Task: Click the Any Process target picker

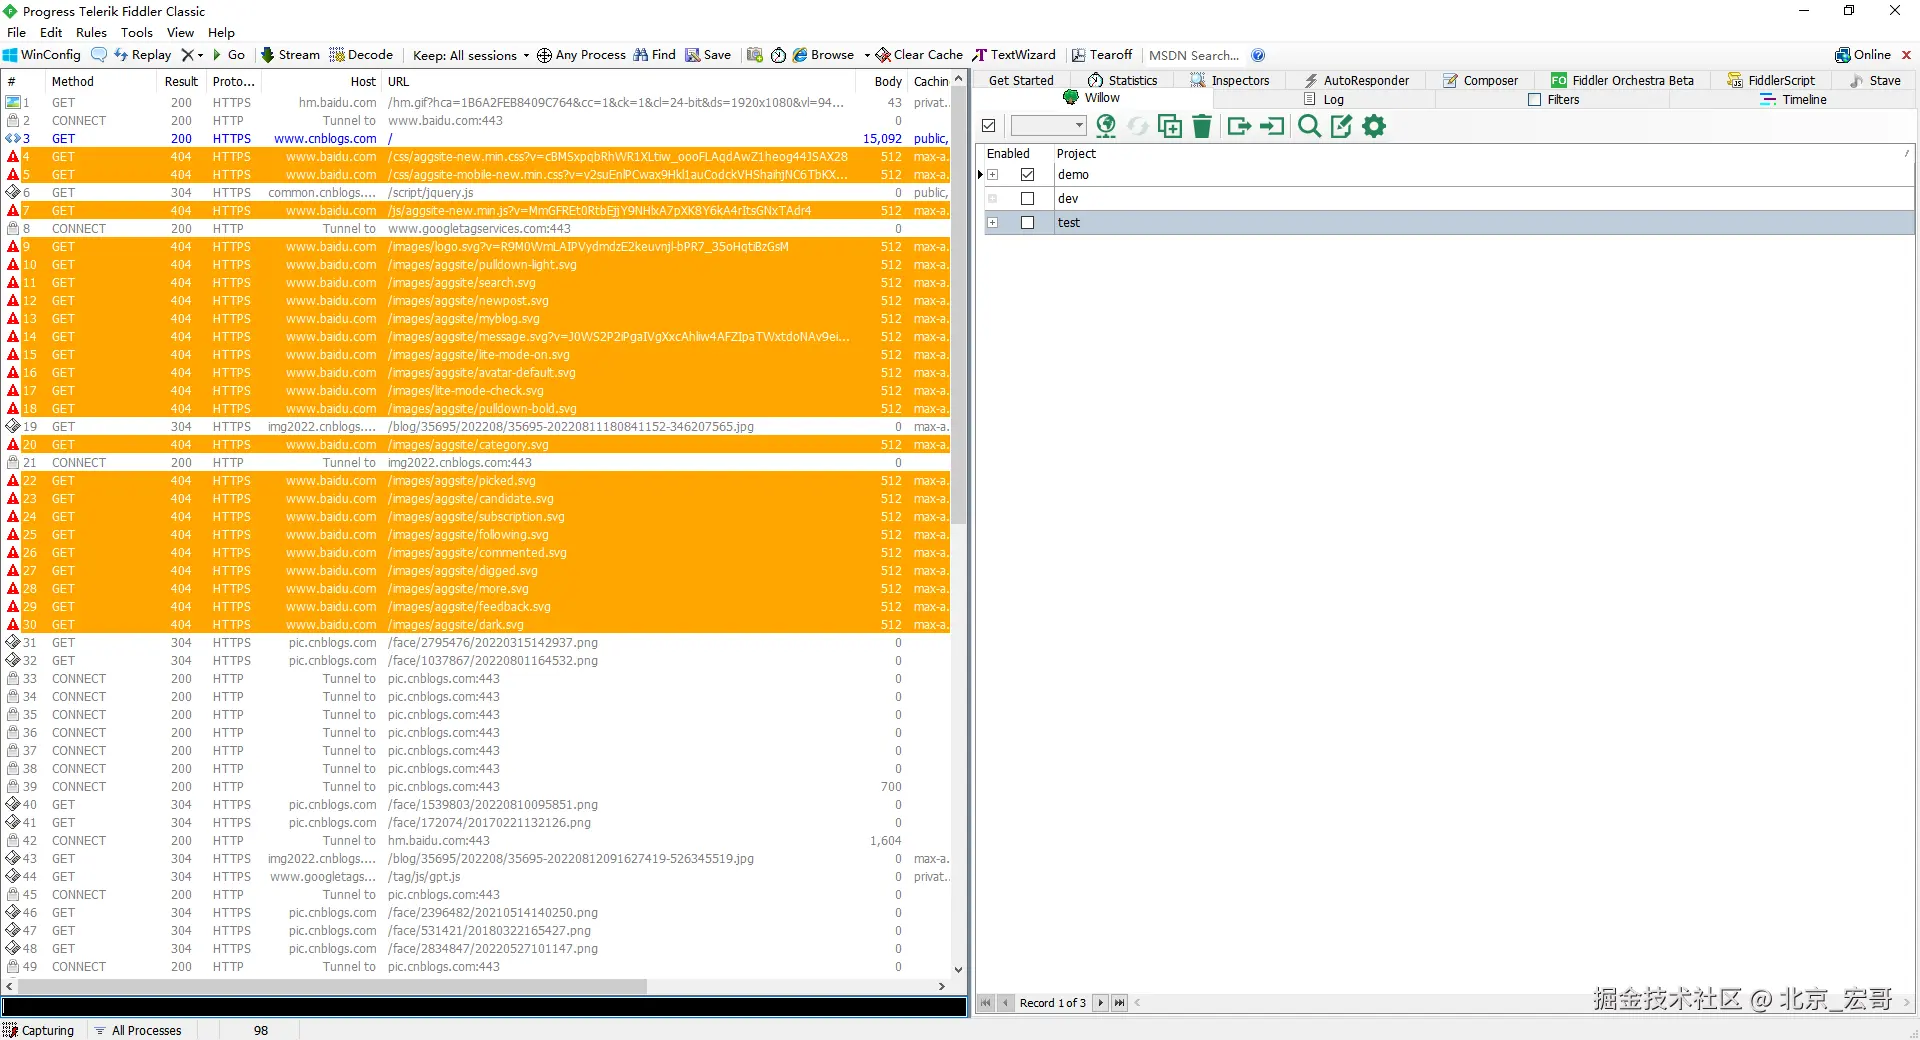Action: pos(581,55)
